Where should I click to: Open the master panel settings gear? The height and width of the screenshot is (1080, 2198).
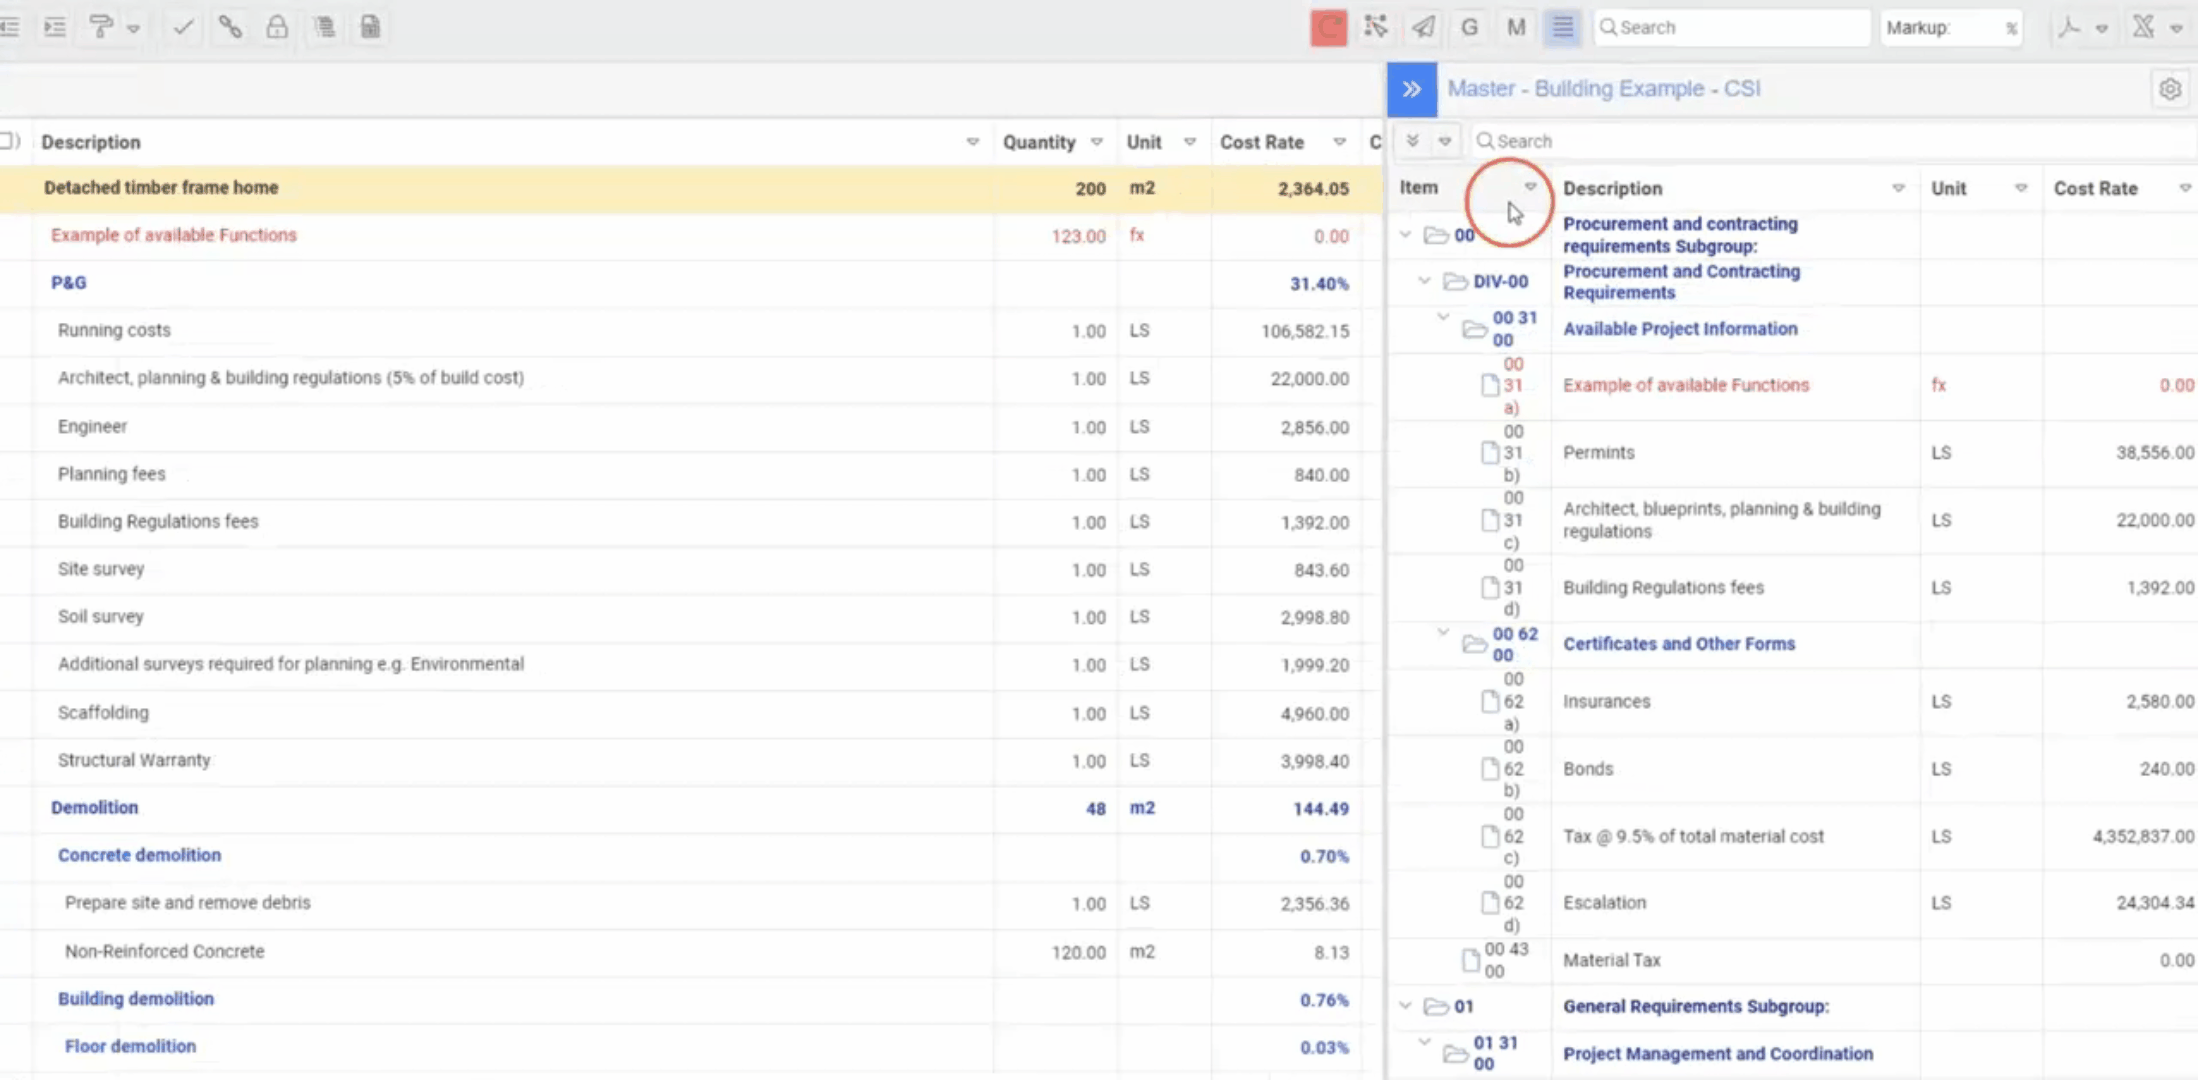2169,89
